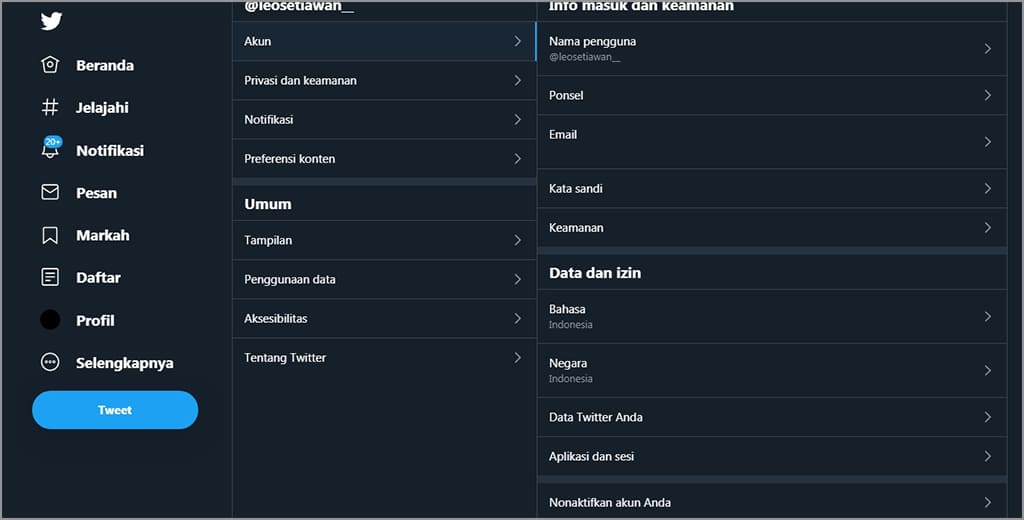Click the Daftar list icon
This screenshot has width=1024, height=520.
click(x=50, y=277)
